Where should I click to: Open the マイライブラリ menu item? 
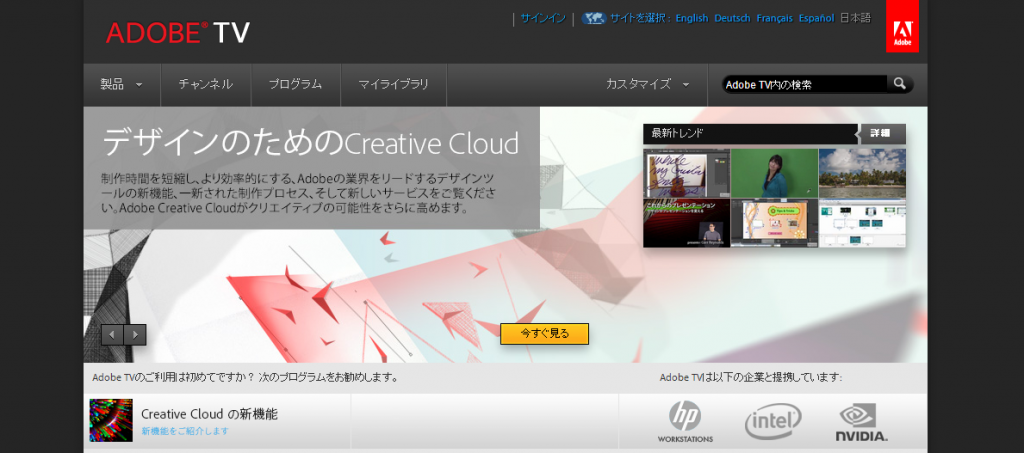[x=394, y=84]
